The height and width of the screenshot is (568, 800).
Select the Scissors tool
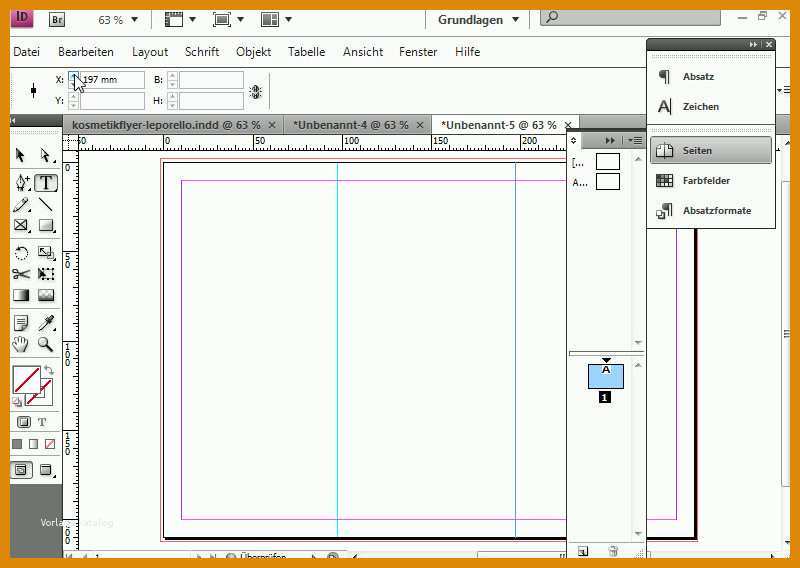point(21,274)
